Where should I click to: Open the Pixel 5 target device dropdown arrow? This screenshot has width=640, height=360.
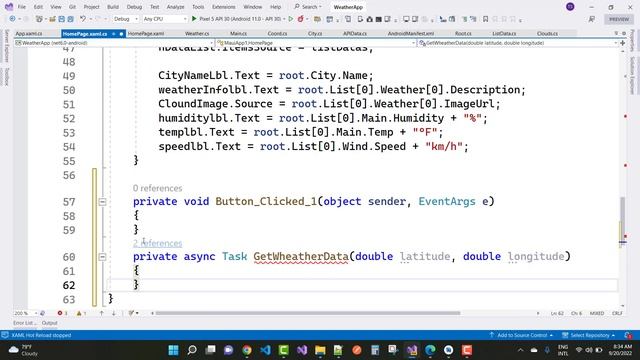coord(284,19)
